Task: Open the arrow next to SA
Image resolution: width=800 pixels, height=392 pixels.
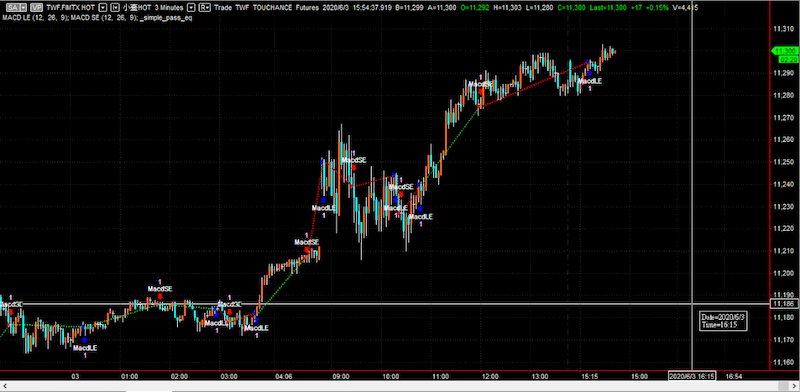Action: (23, 8)
